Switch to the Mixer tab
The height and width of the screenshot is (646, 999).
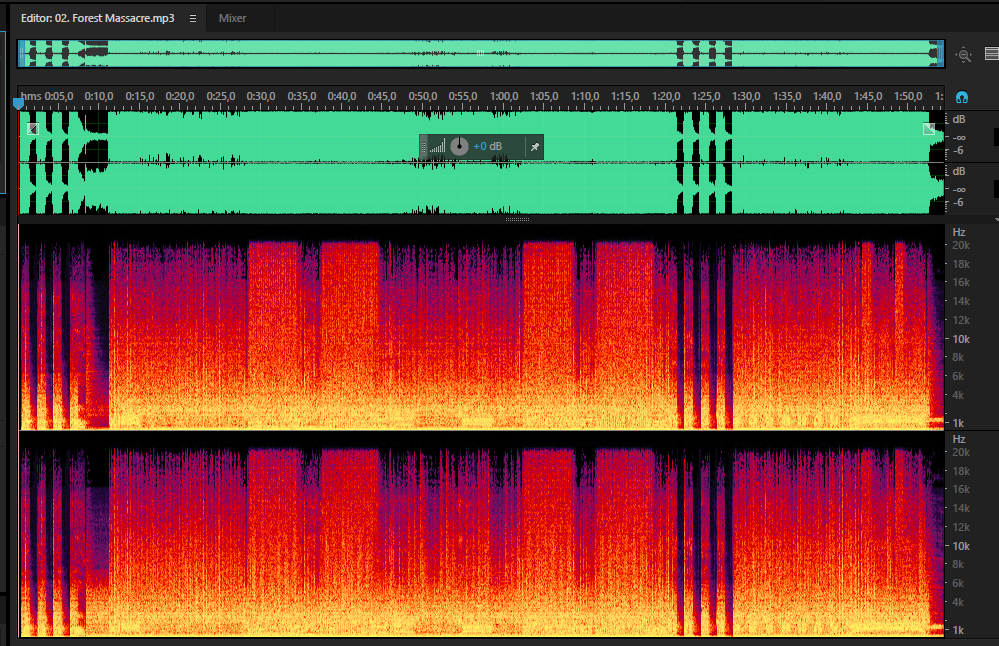233,18
